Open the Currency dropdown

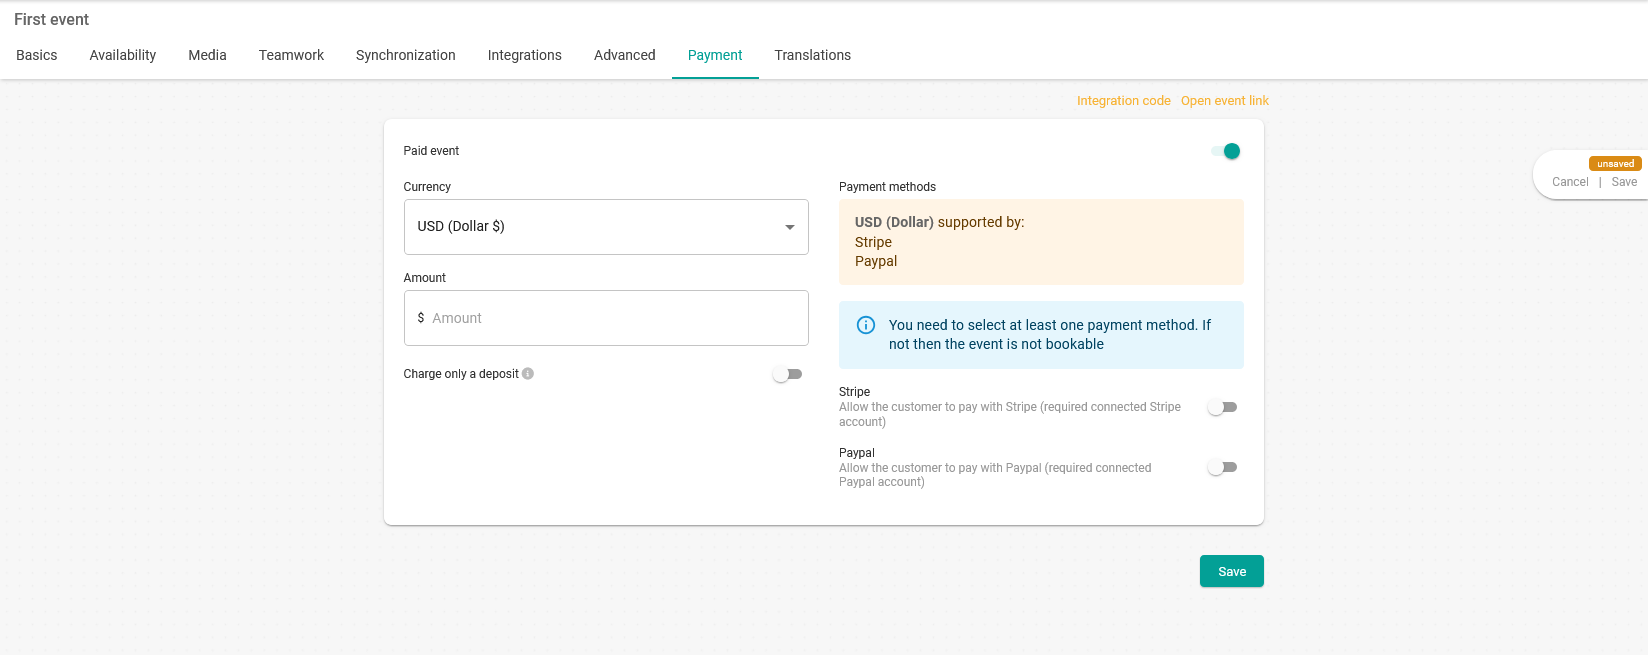(x=605, y=227)
